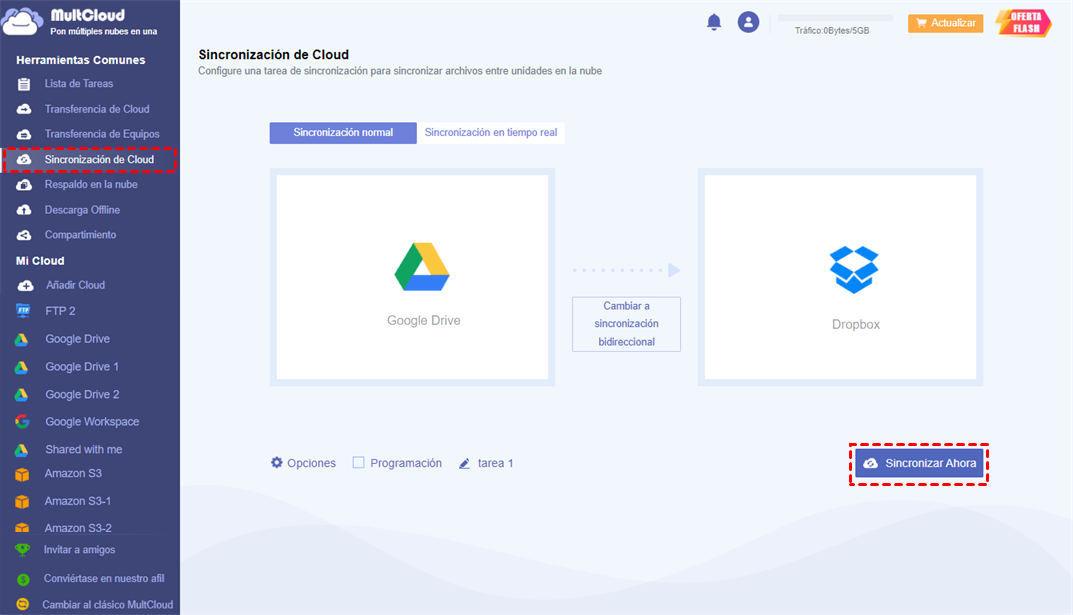Click the Descarga Offline icon
The width and height of the screenshot is (1073, 615).
(24, 210)
